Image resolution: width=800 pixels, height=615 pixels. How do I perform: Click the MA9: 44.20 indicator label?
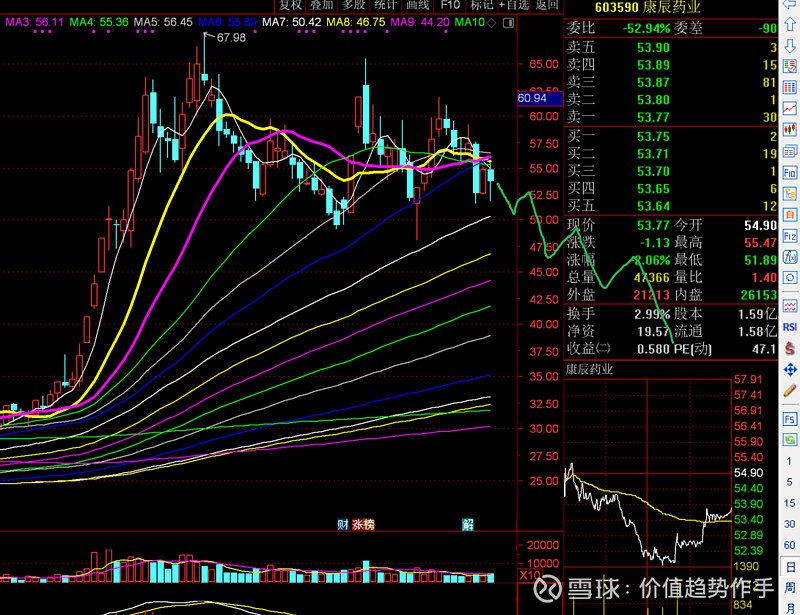pyautogui.click(x=420, y=22)
